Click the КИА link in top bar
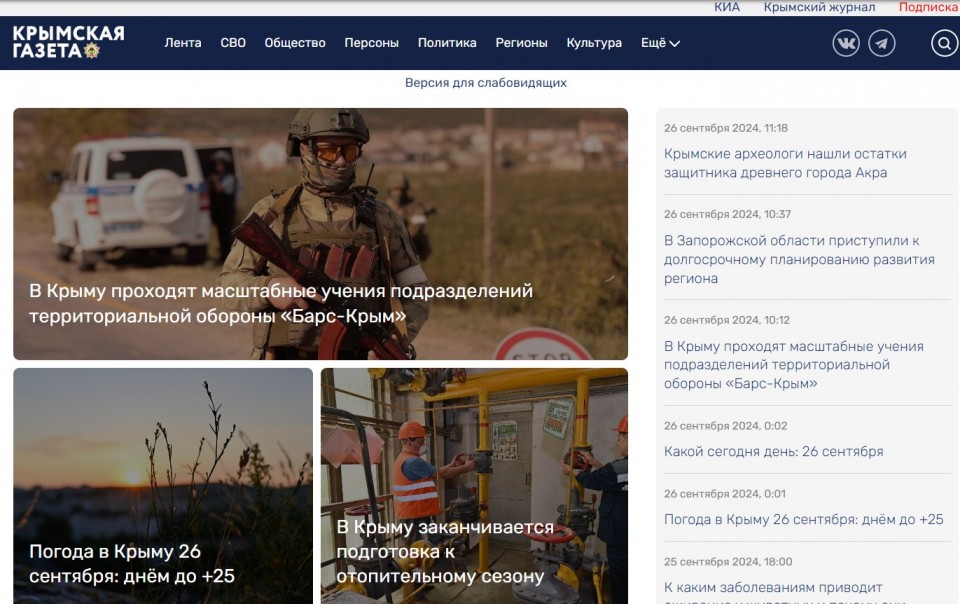 pos(727,7)
